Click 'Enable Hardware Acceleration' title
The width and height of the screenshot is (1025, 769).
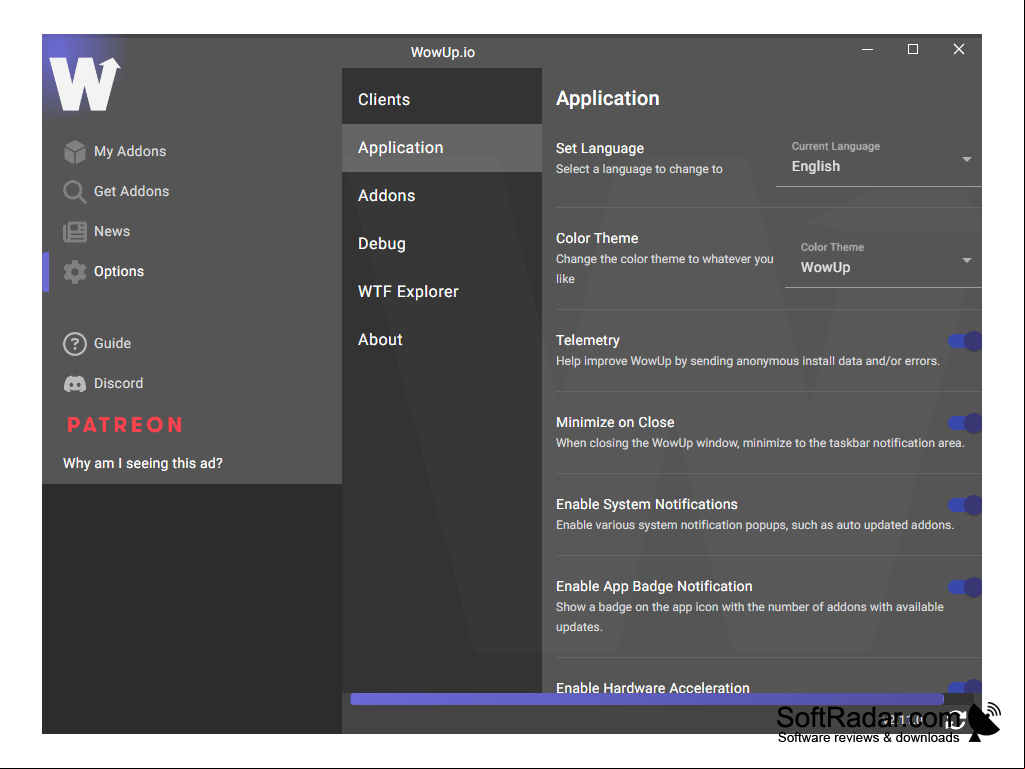pyautogui.click(x=652, y=687)
